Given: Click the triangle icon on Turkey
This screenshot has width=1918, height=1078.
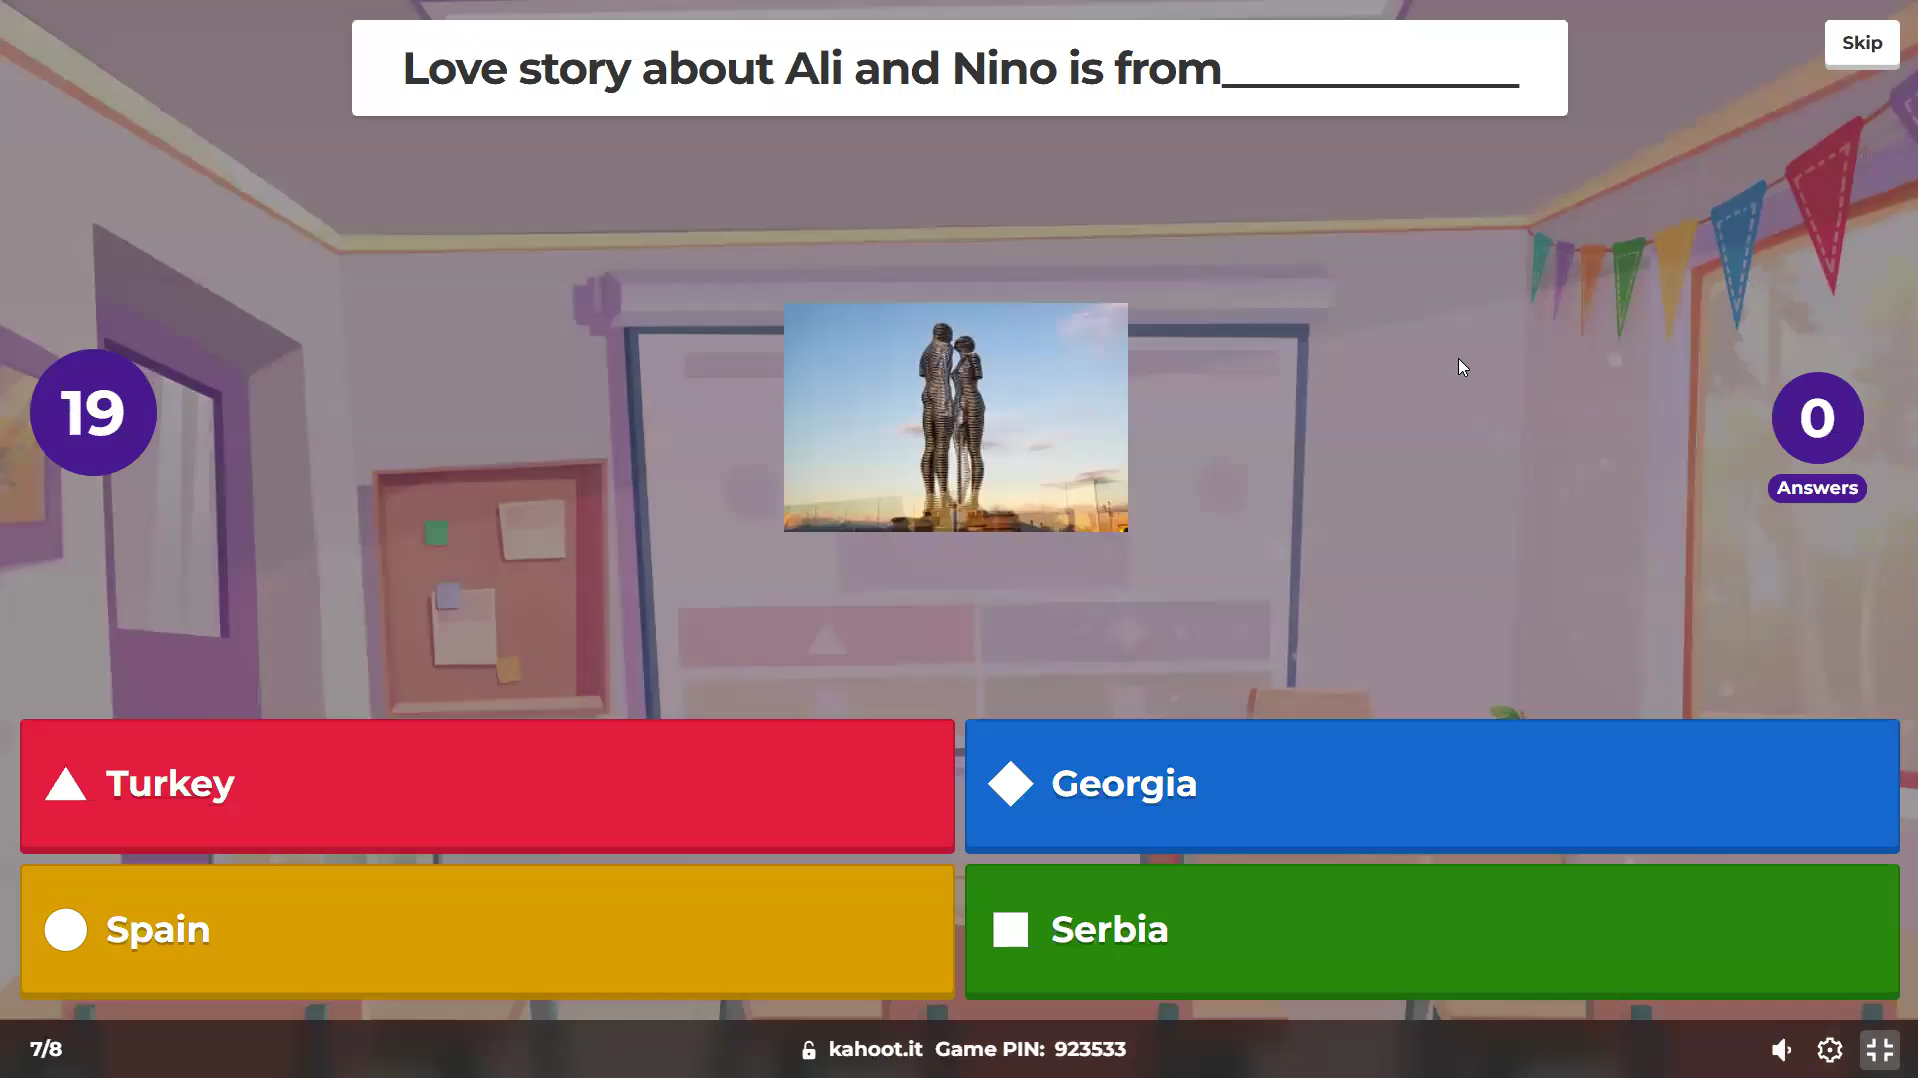Looking at the screenshot, I should click(x=66, y=785).
